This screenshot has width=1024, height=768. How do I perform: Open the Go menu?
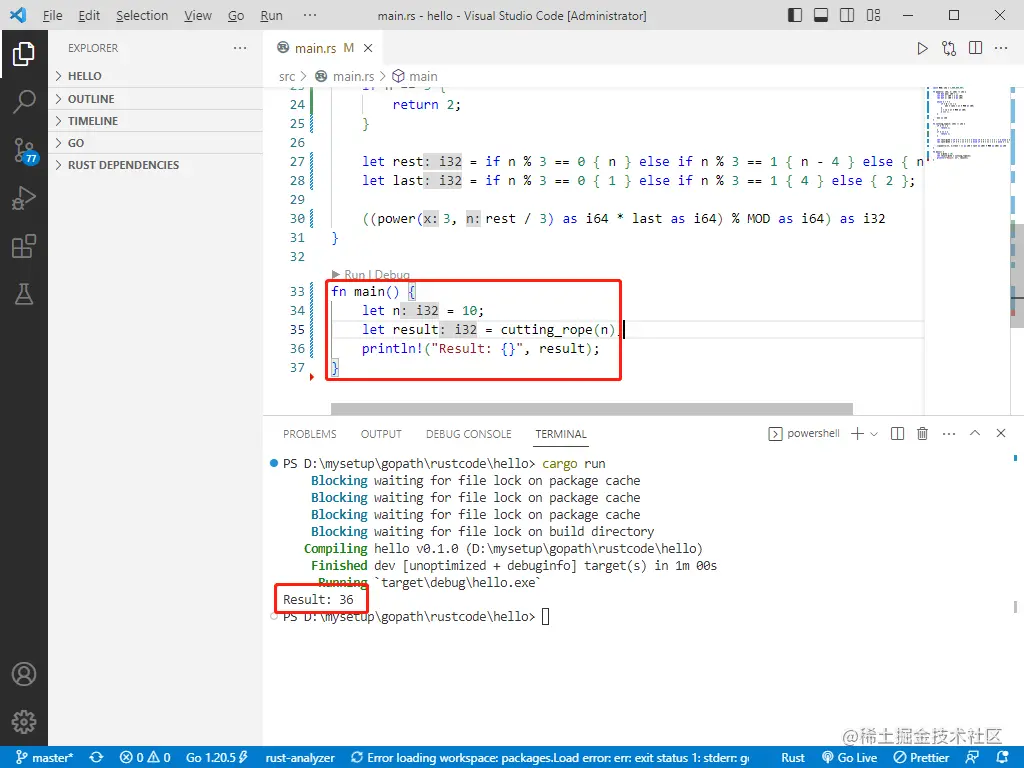[x=236, y=15]
